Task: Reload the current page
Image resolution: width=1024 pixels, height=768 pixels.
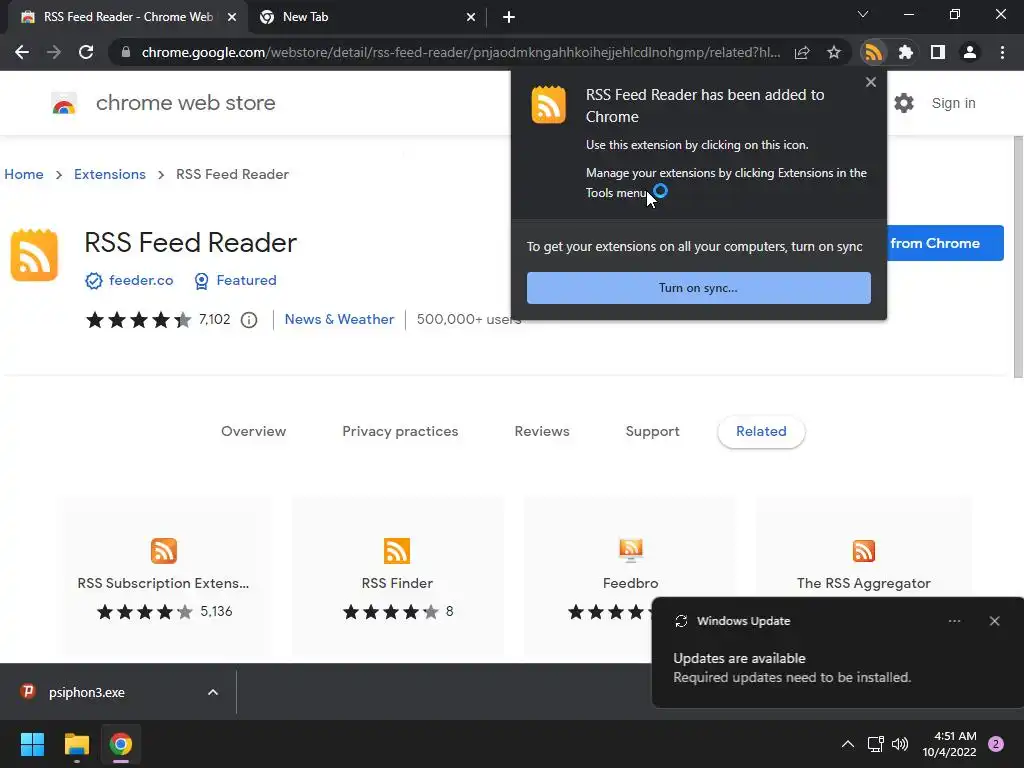Action: pos(86,52)
